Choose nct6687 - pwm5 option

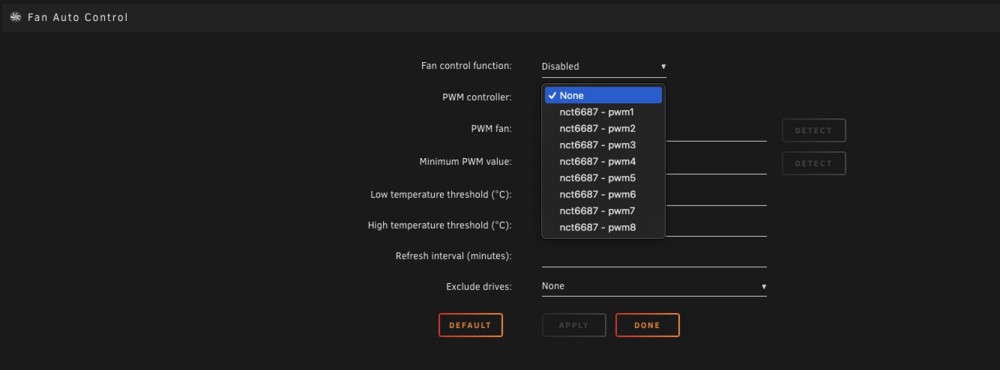(x=603, y=178)
